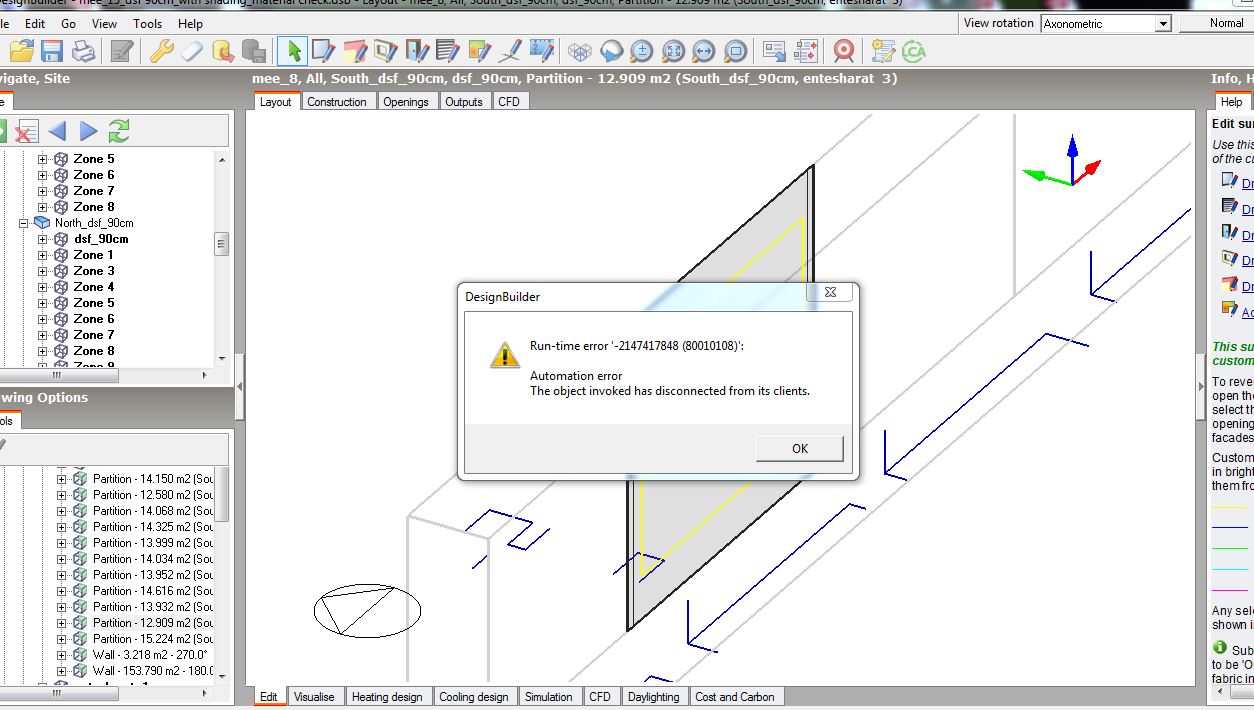Viewport: 1254px width, 710px height.
Task: Open the View menu
Action: coord(104,23)
